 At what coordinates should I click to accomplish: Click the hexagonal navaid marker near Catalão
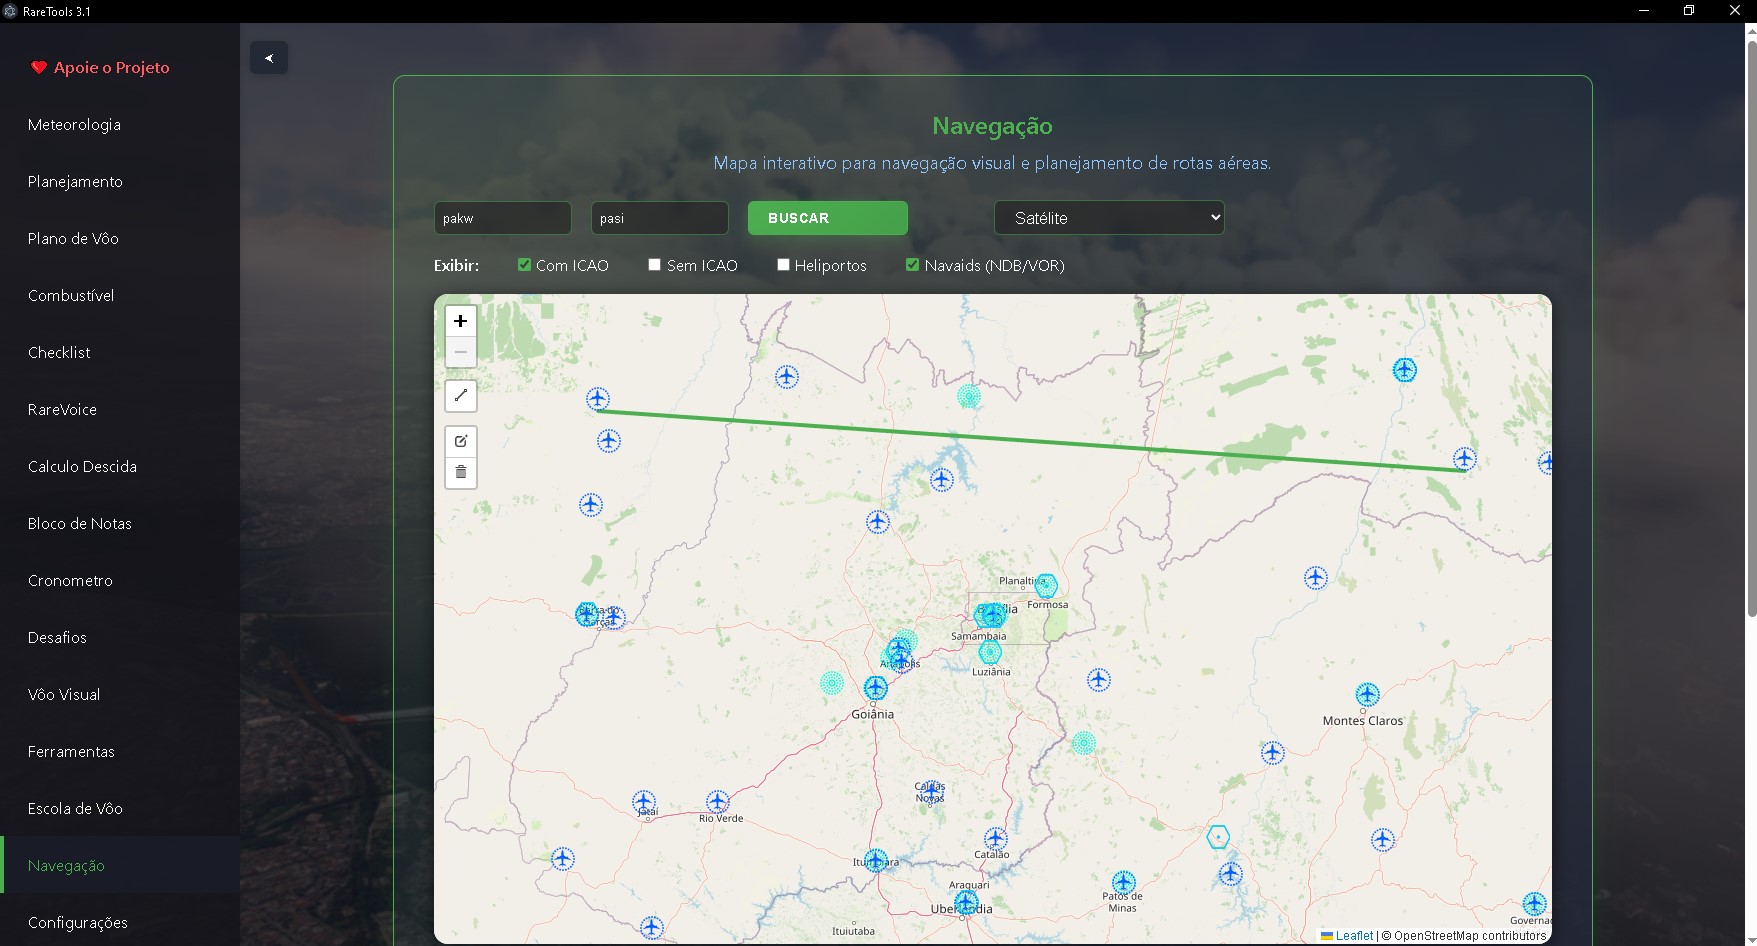(x=1218, y=836)
